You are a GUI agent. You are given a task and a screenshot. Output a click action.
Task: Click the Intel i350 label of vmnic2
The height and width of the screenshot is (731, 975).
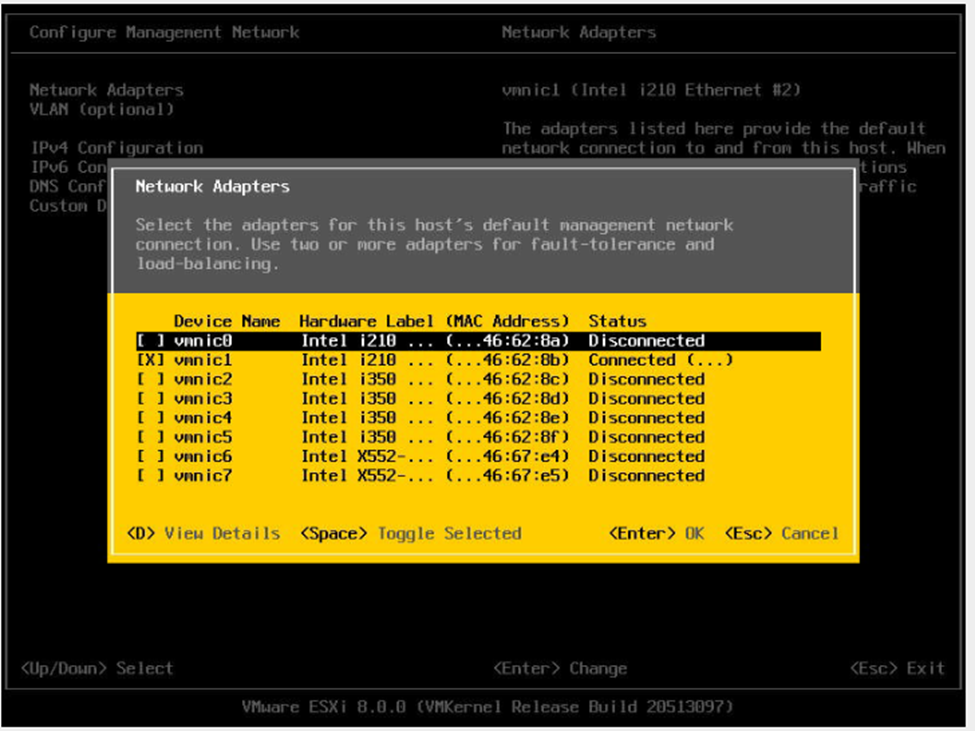pyautogui.click(x=367, y=379)
